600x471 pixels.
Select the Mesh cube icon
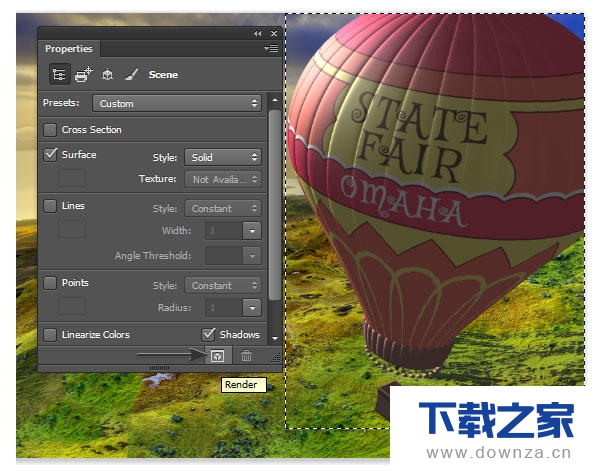click(x=108, y=74)
